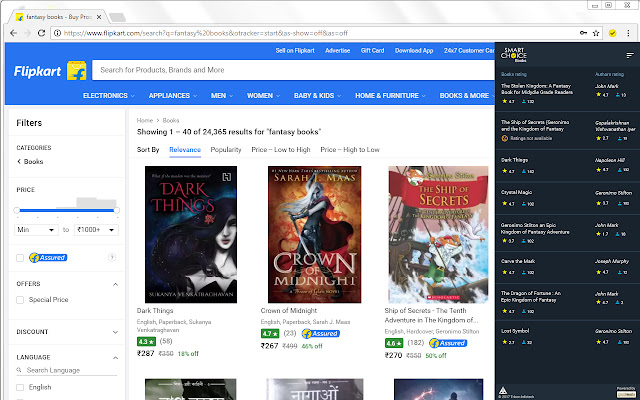The image size is (640, 400).
Task: Check the English language filter
Action: tap(21, 387)
